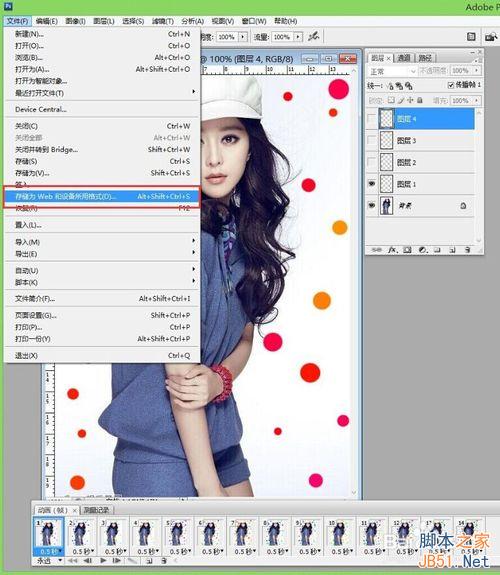This screenshot has height=575, width=500.
Task: Hide 图层 1 using its eye icon
Action: click(371, 183)
